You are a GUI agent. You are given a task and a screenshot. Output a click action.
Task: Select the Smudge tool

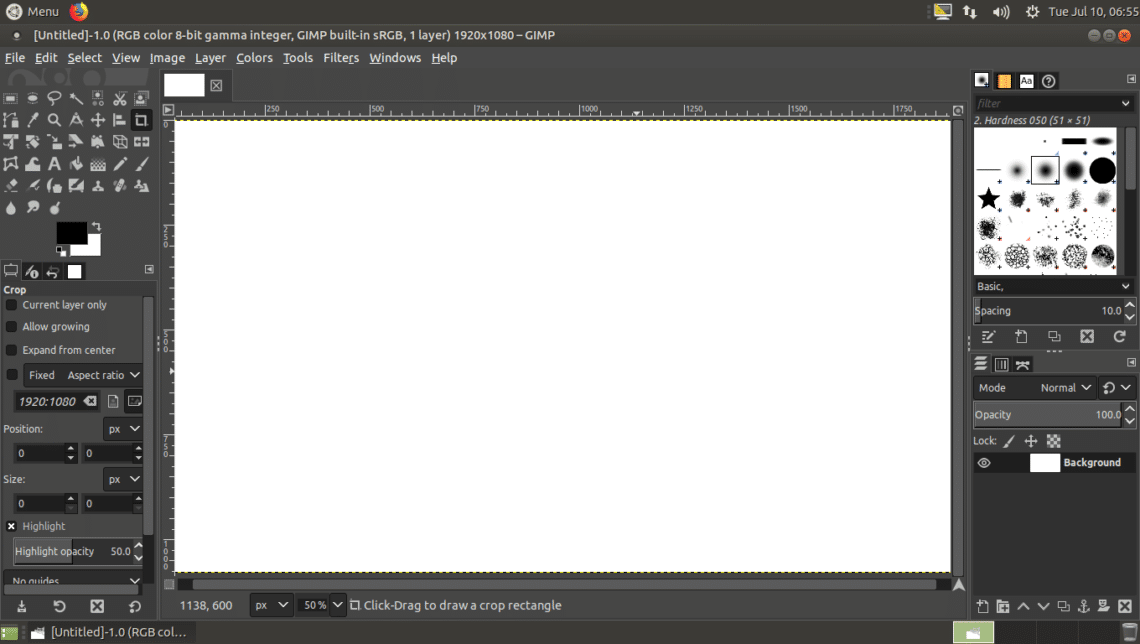point(33,208)
